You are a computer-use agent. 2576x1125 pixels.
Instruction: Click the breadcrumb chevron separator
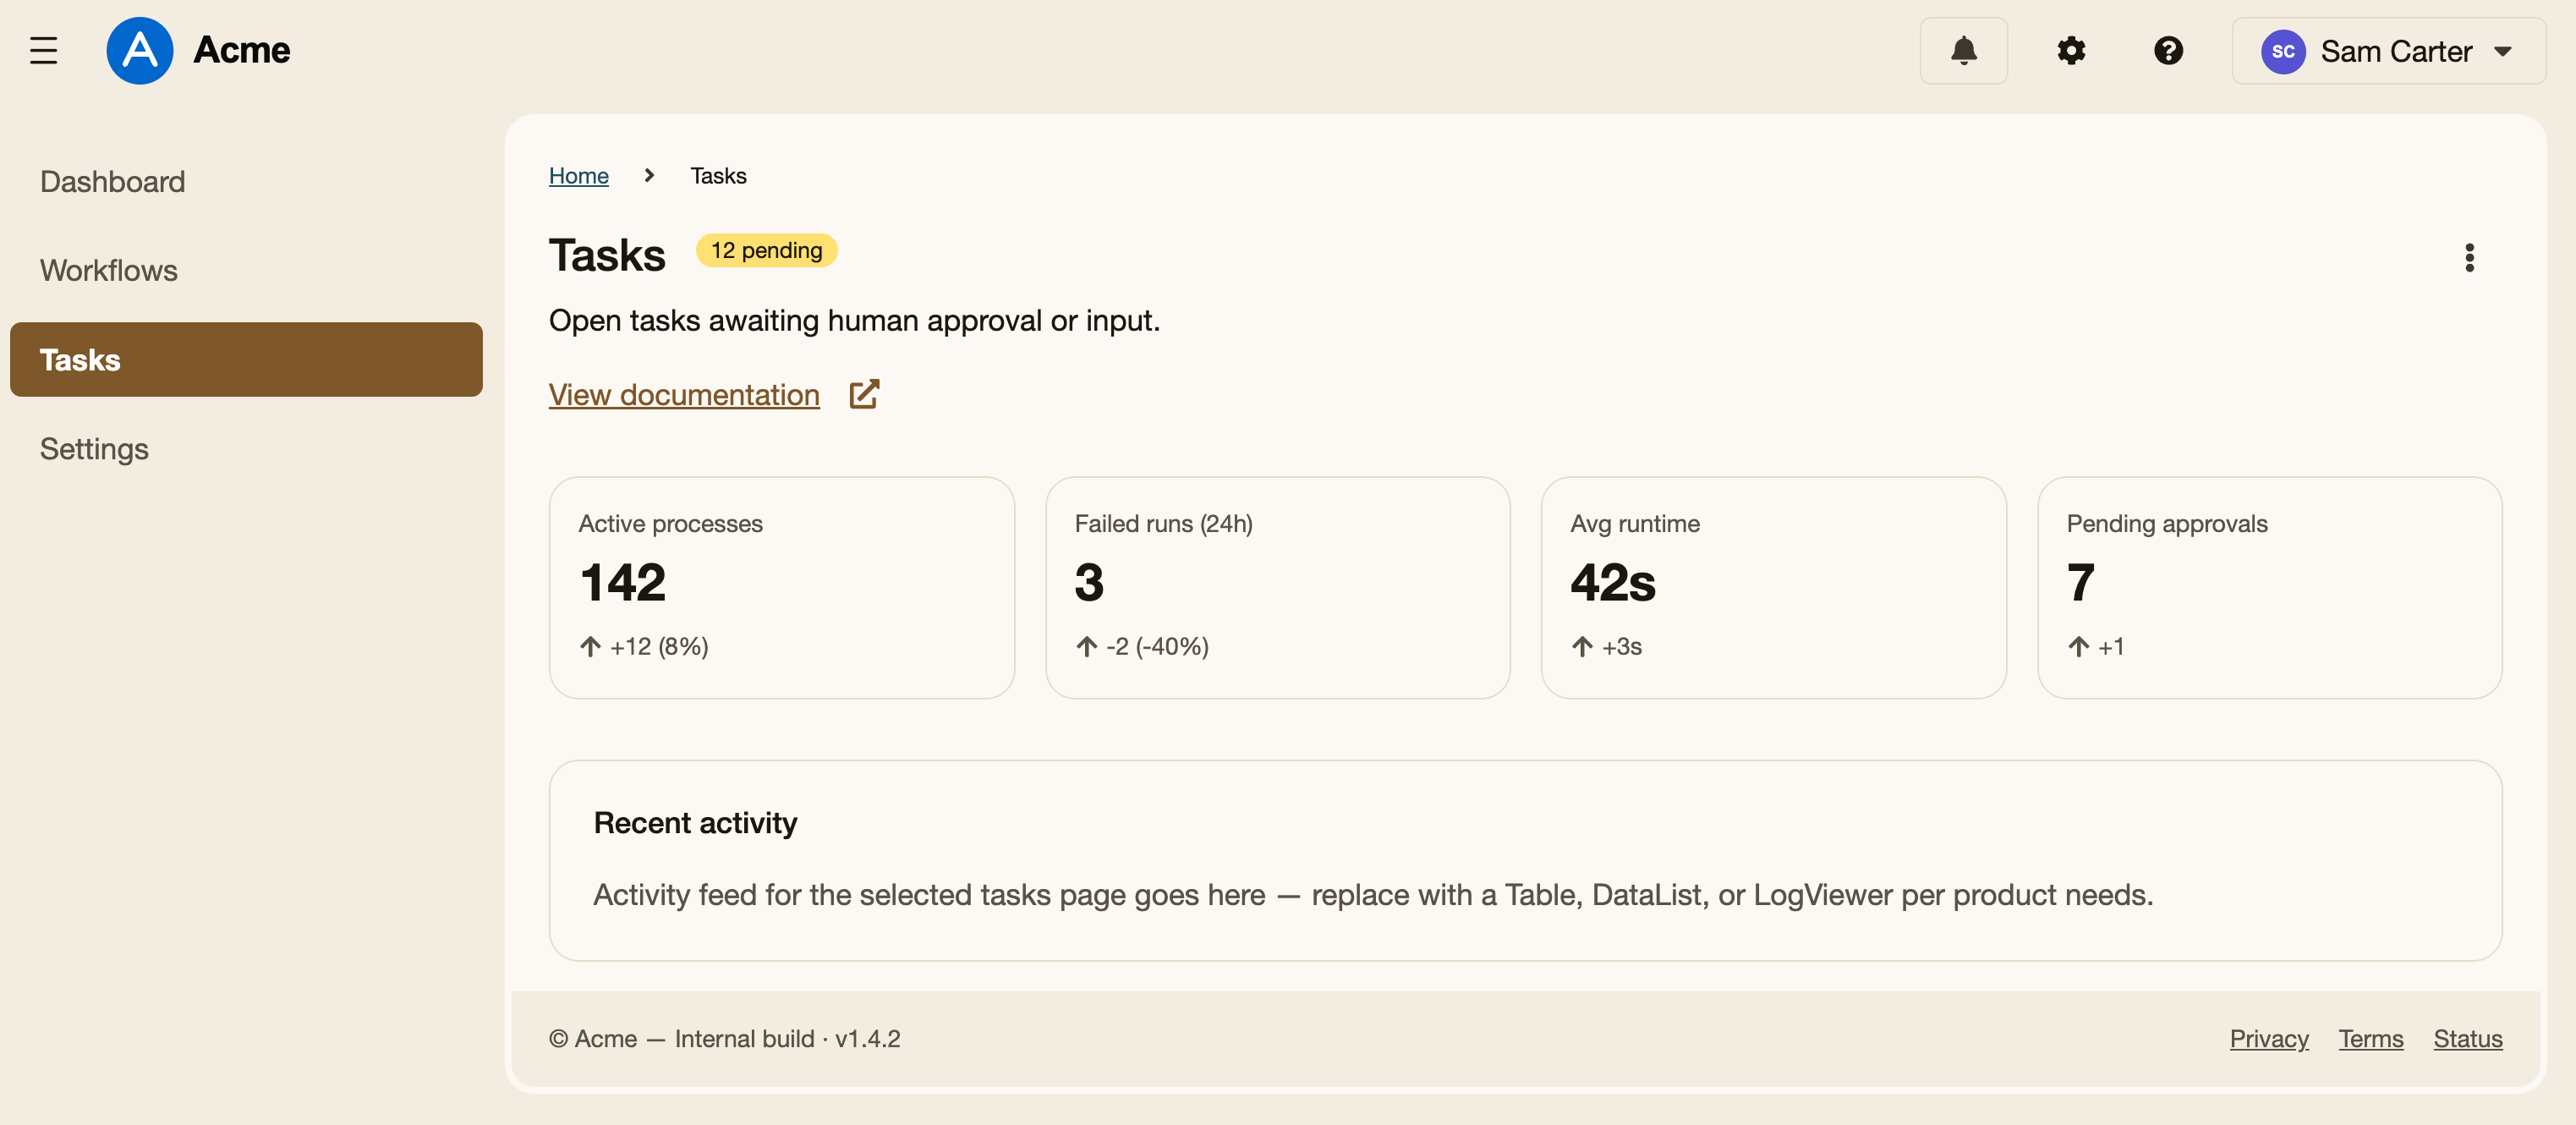pyautogui.click(x=649, y=175)
